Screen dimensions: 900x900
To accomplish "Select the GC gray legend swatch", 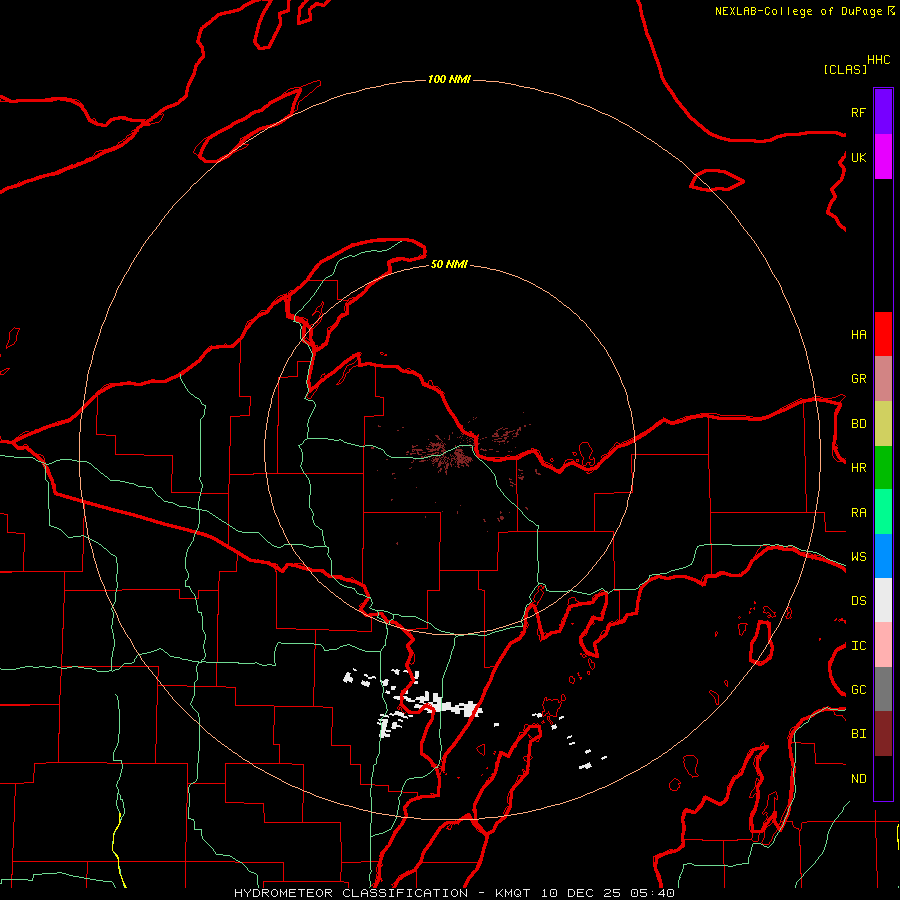I will click(883, 689).
